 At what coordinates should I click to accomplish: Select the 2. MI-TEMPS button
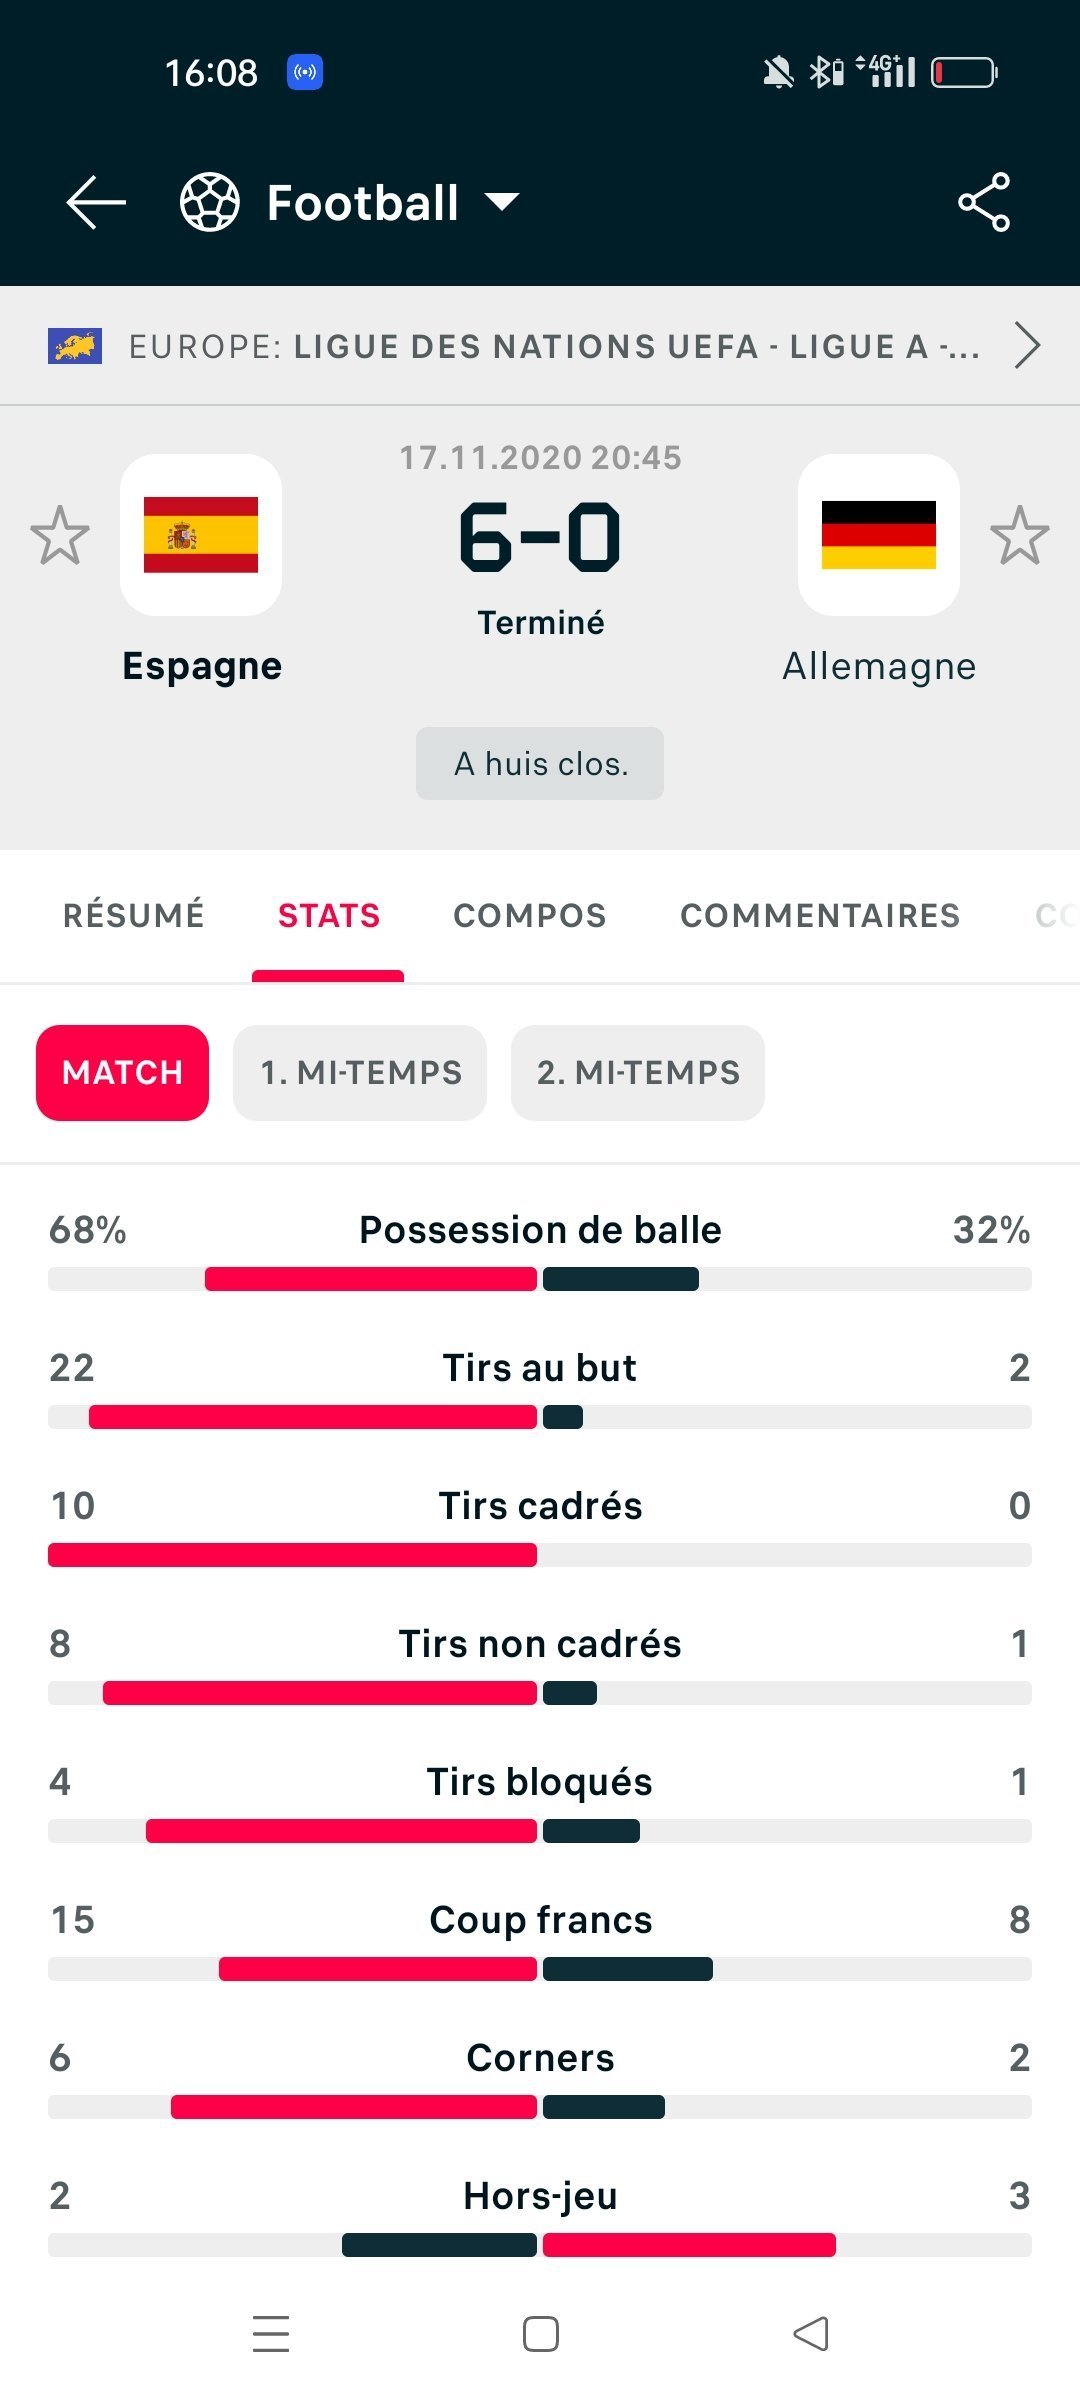(638, 1072)
